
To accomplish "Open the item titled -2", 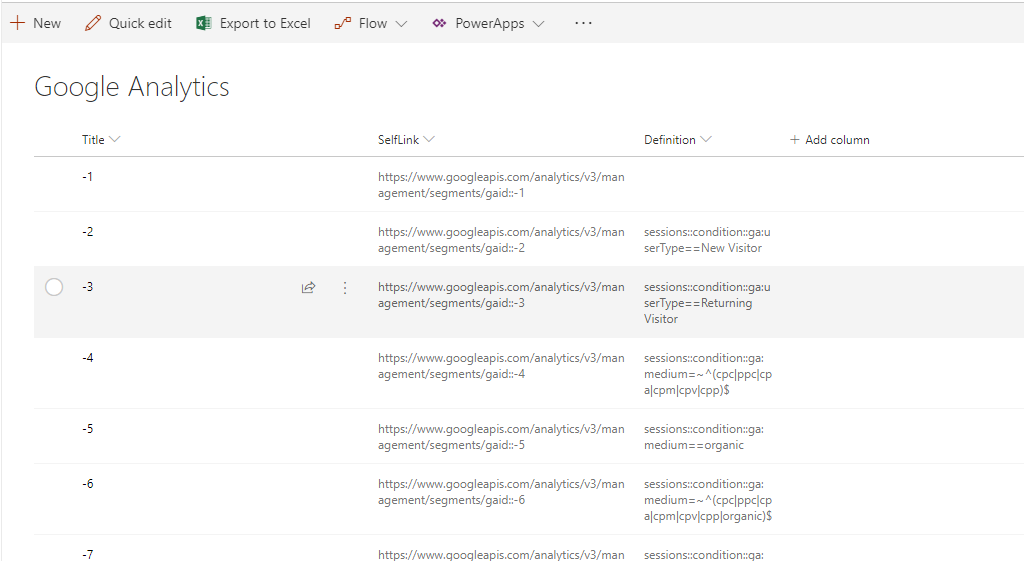I will pyautogui.click(x=88, y=232).
